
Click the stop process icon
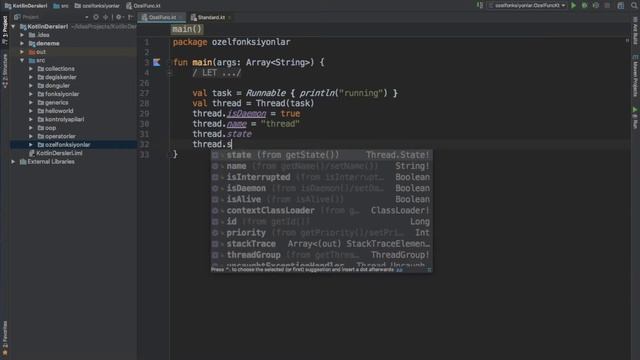tap(607, 6)
